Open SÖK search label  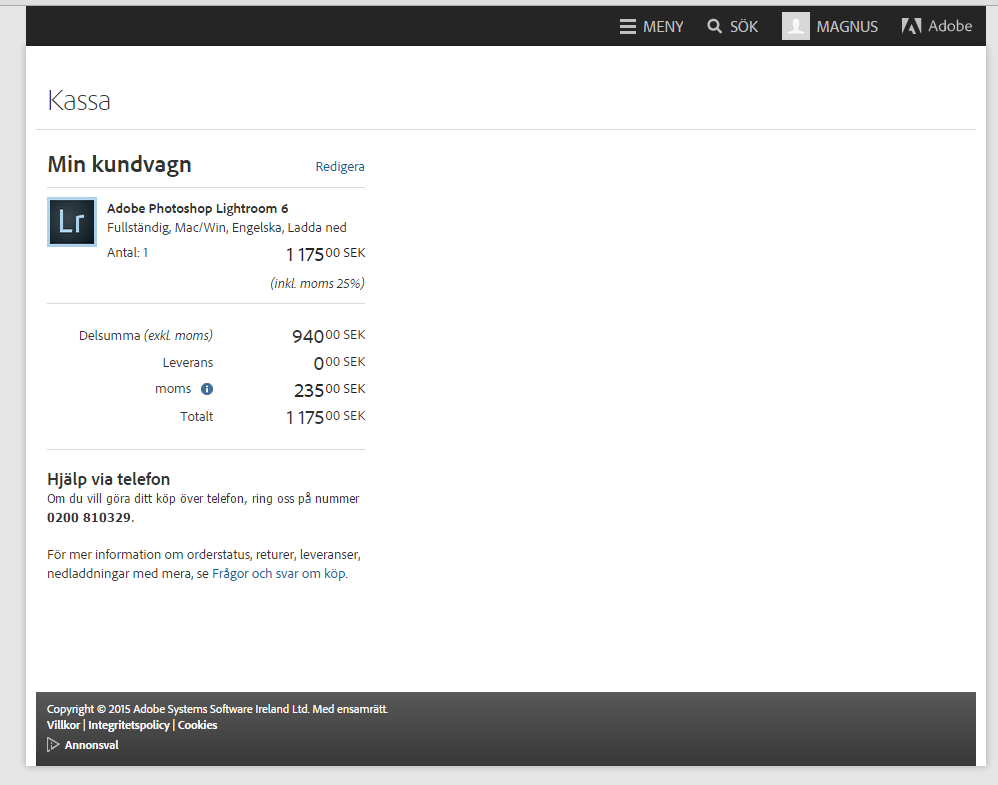pos(743,27)
